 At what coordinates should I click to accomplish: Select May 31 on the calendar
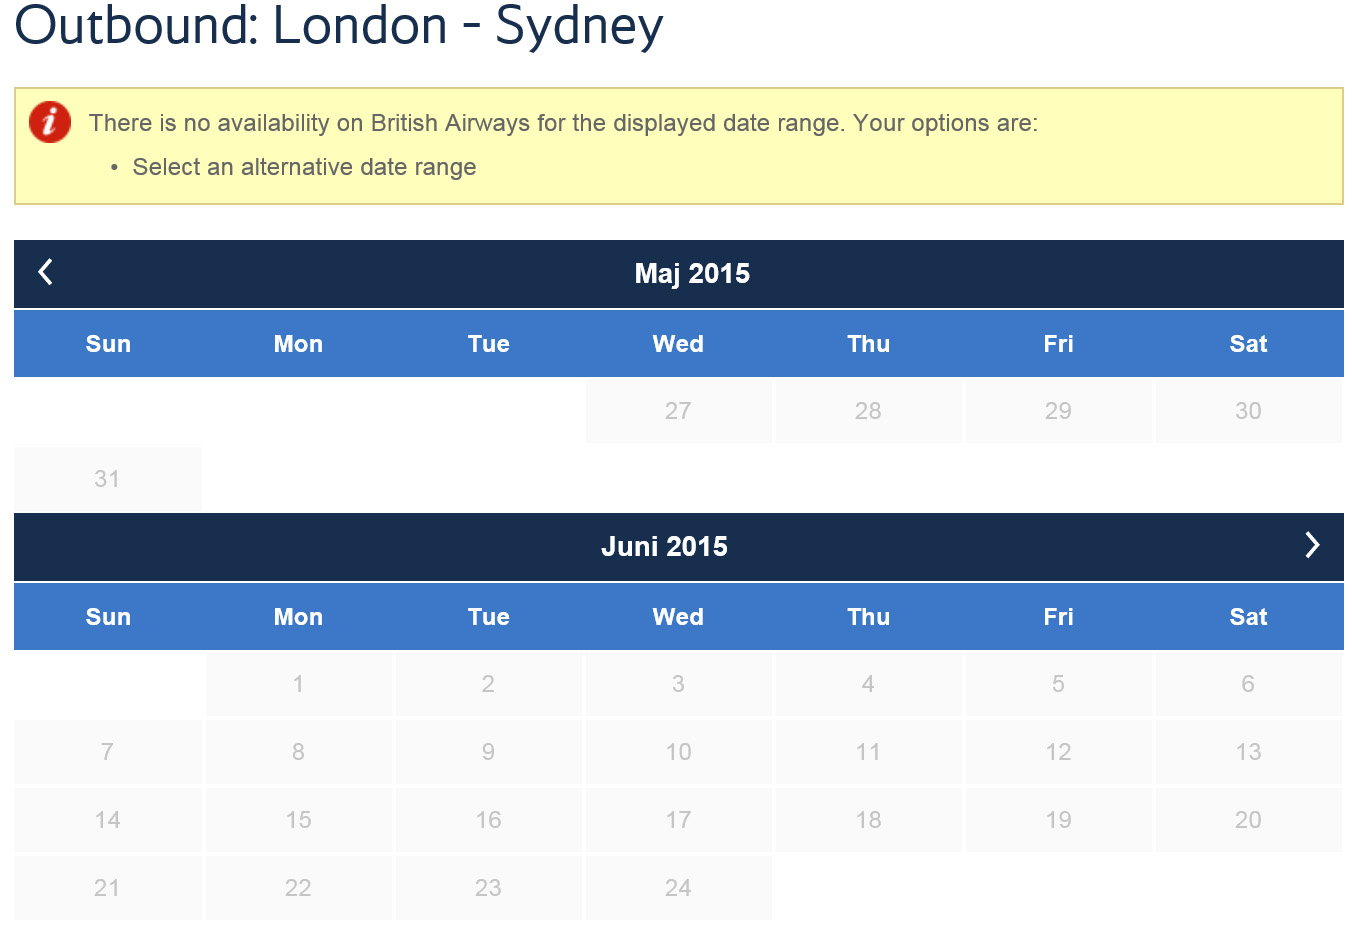pos(107,478)
